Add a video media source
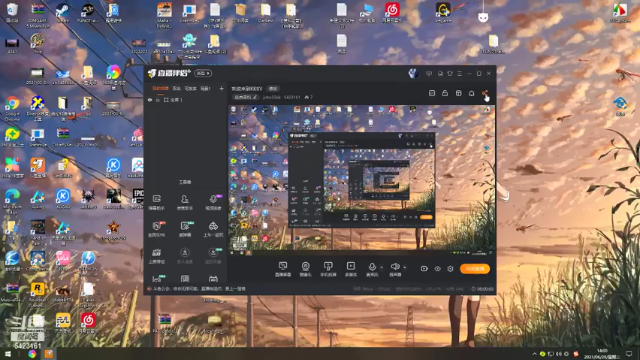This screenshot has width=640, height=360. tap(351, 269)
